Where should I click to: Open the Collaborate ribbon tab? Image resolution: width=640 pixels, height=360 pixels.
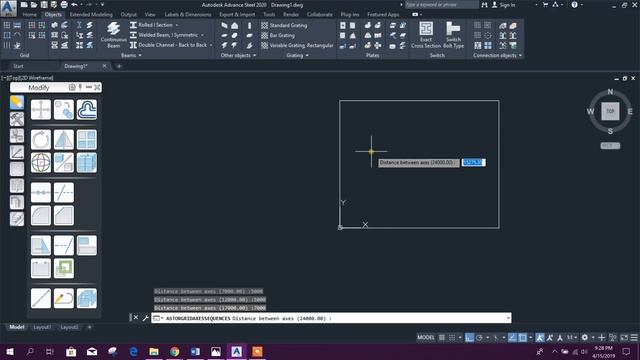(320, 14)
